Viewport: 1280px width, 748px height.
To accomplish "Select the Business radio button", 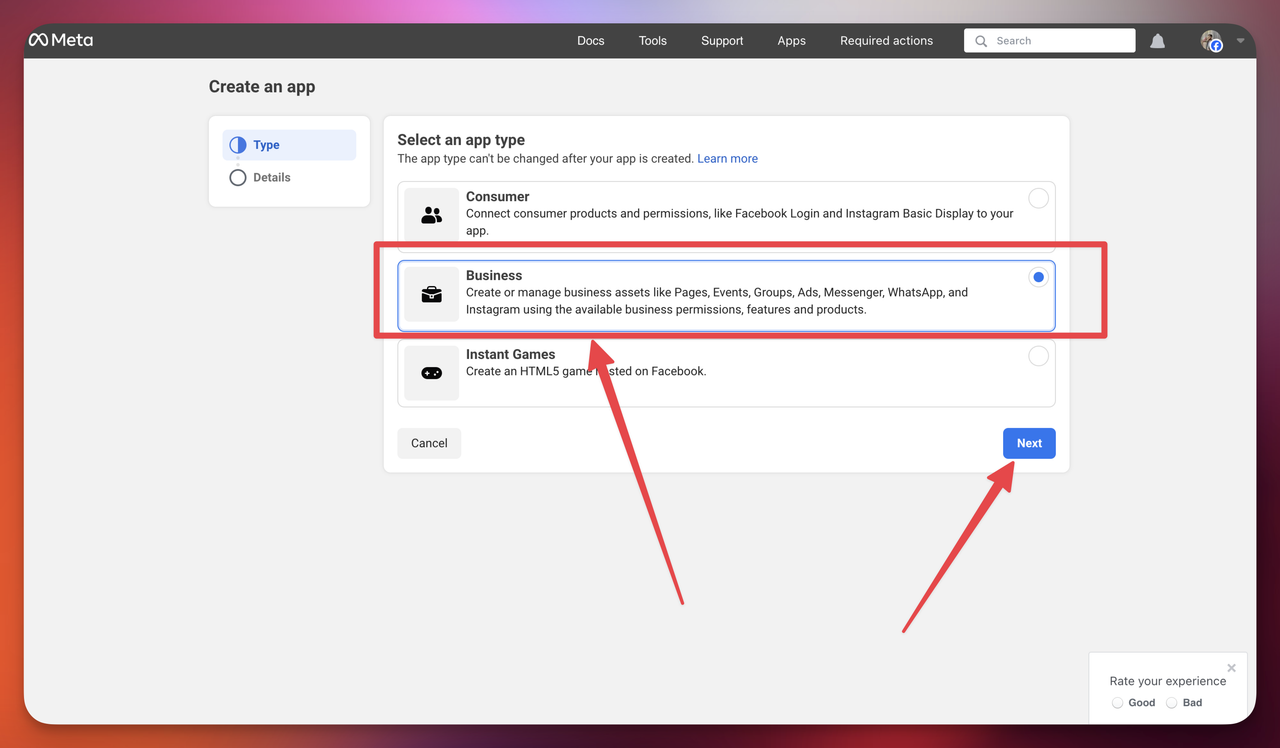I will click(1039, 277).
